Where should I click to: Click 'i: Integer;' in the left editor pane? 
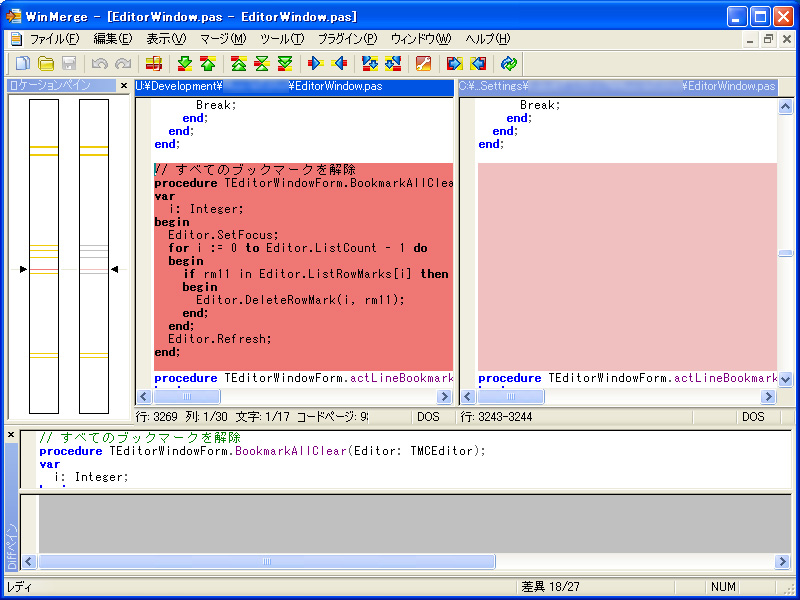click(x=206, y=209)
